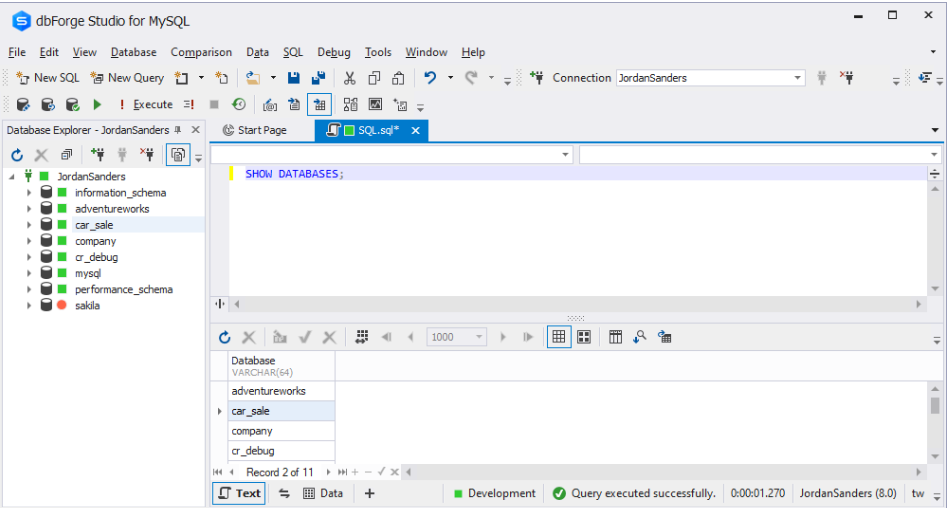Pin the Database Explorer panel
This screenshot has width=949, height=508.
point(178,130)
